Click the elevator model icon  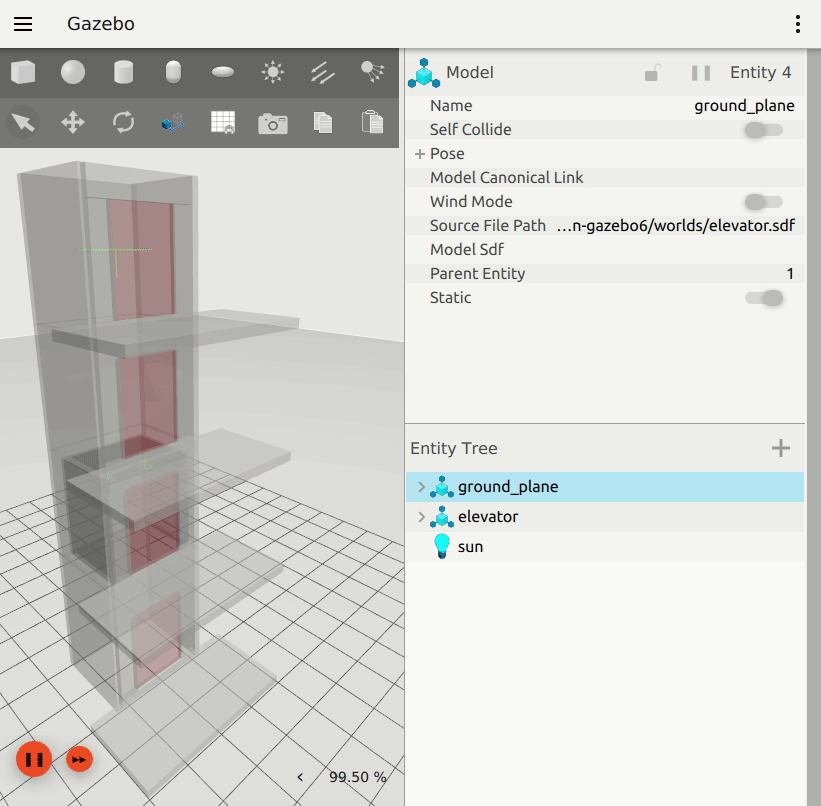pyautogui.click(x=442, y=517)
